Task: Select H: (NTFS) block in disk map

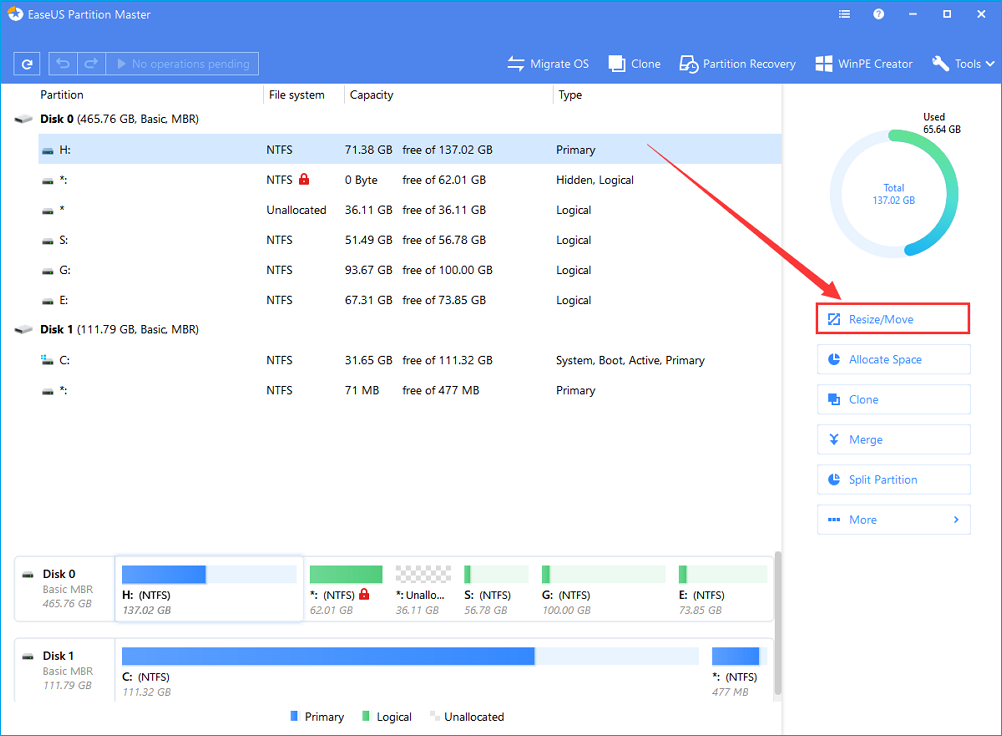Action: (209, 588)
